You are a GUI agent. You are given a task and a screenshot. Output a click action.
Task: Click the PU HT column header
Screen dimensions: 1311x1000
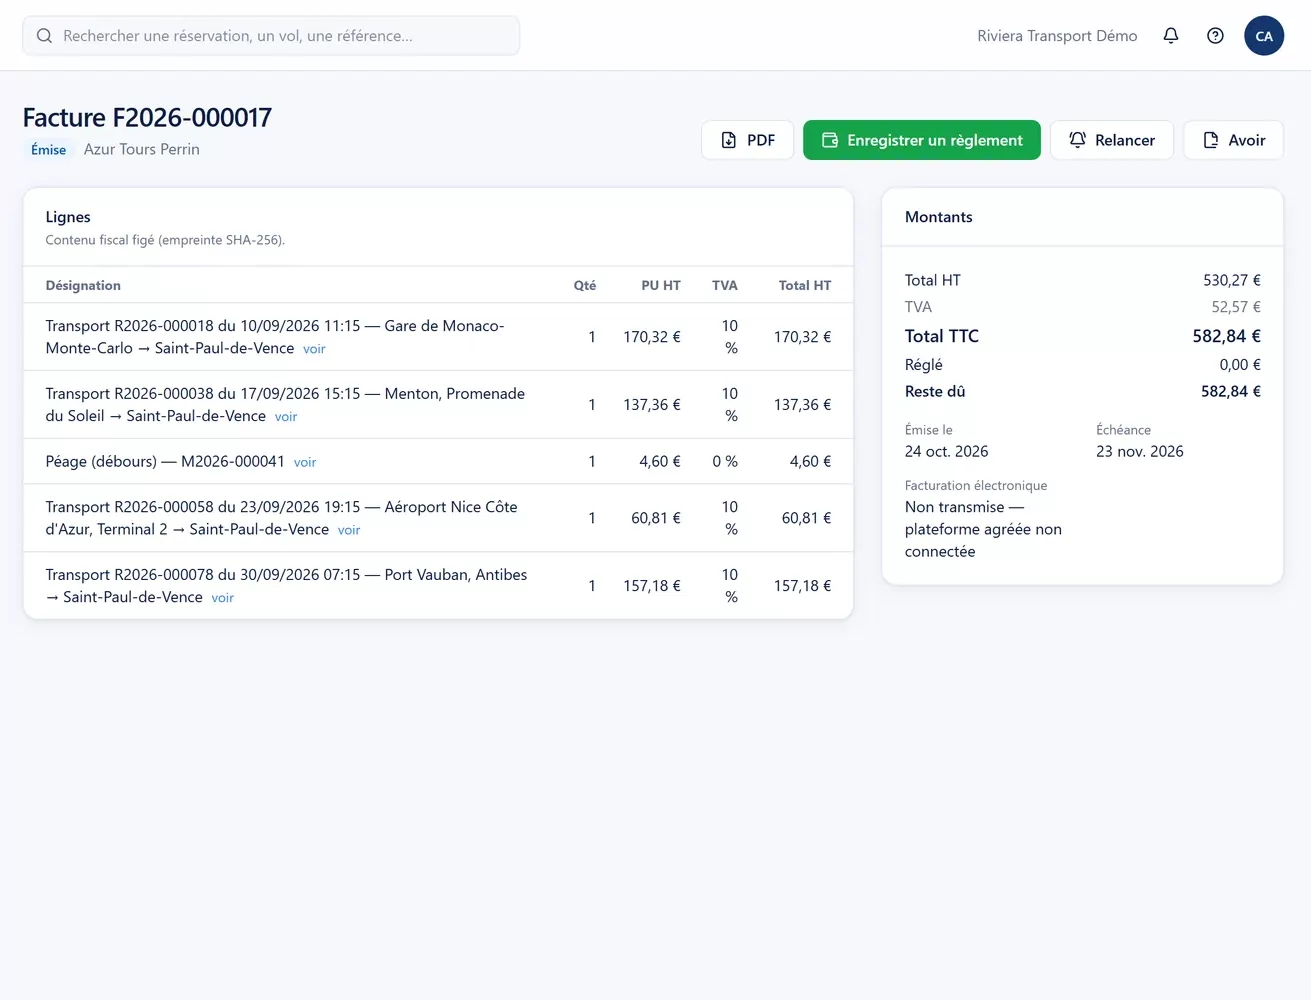point(661,286)
